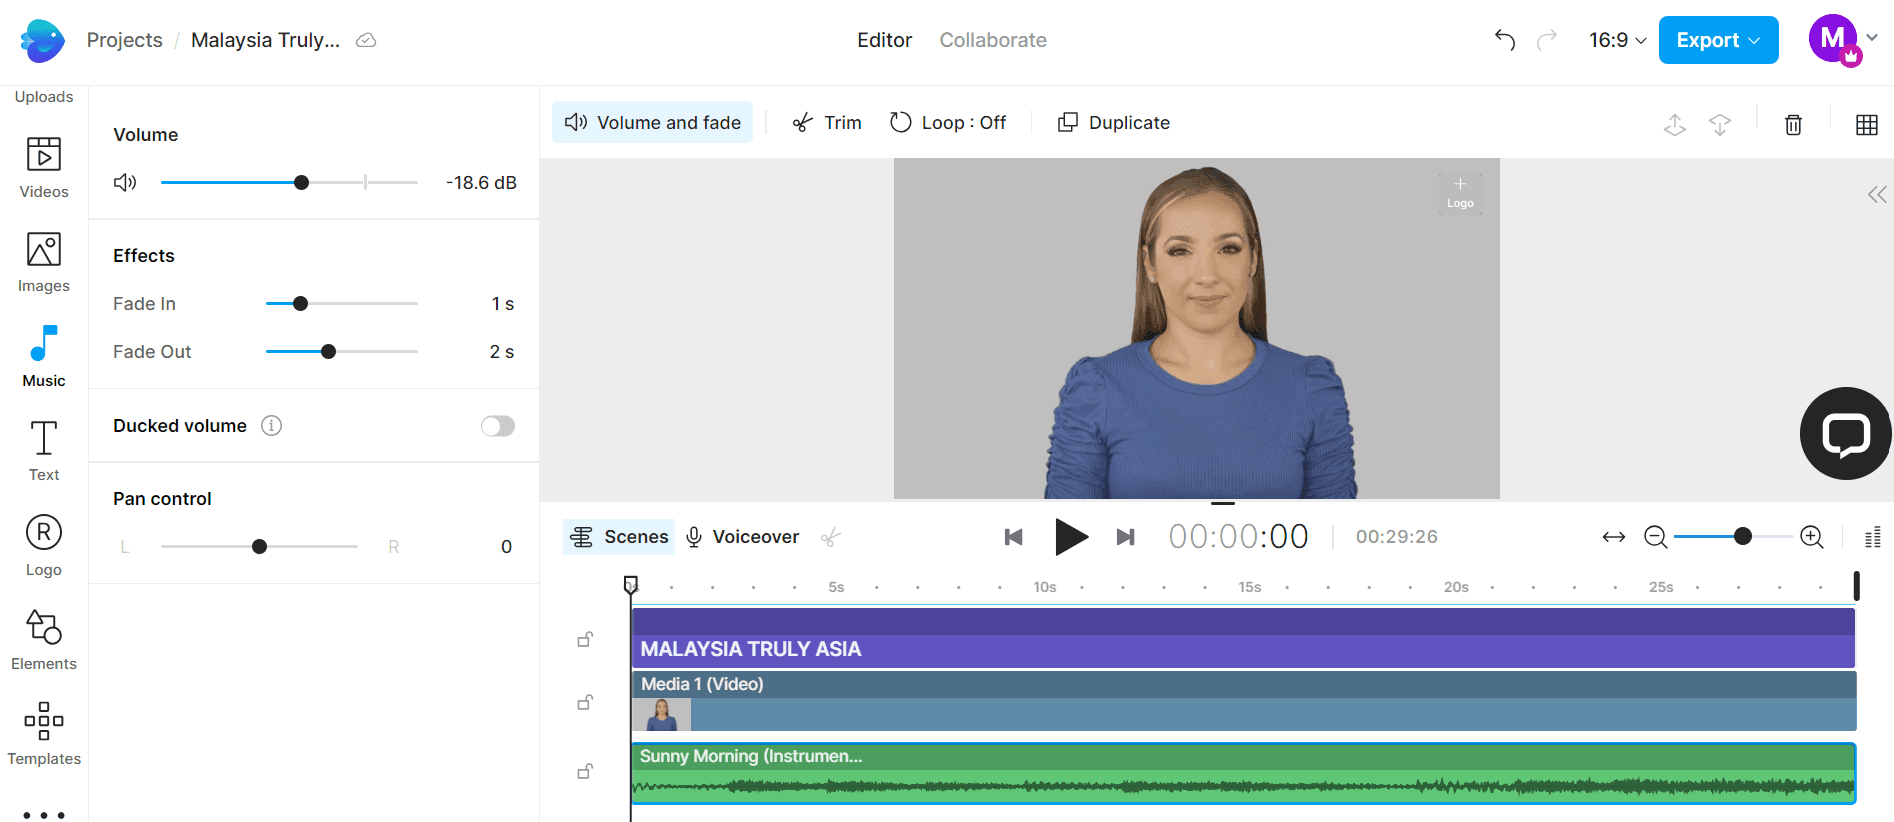Switch to the Collaborate tab

[992, 40]
